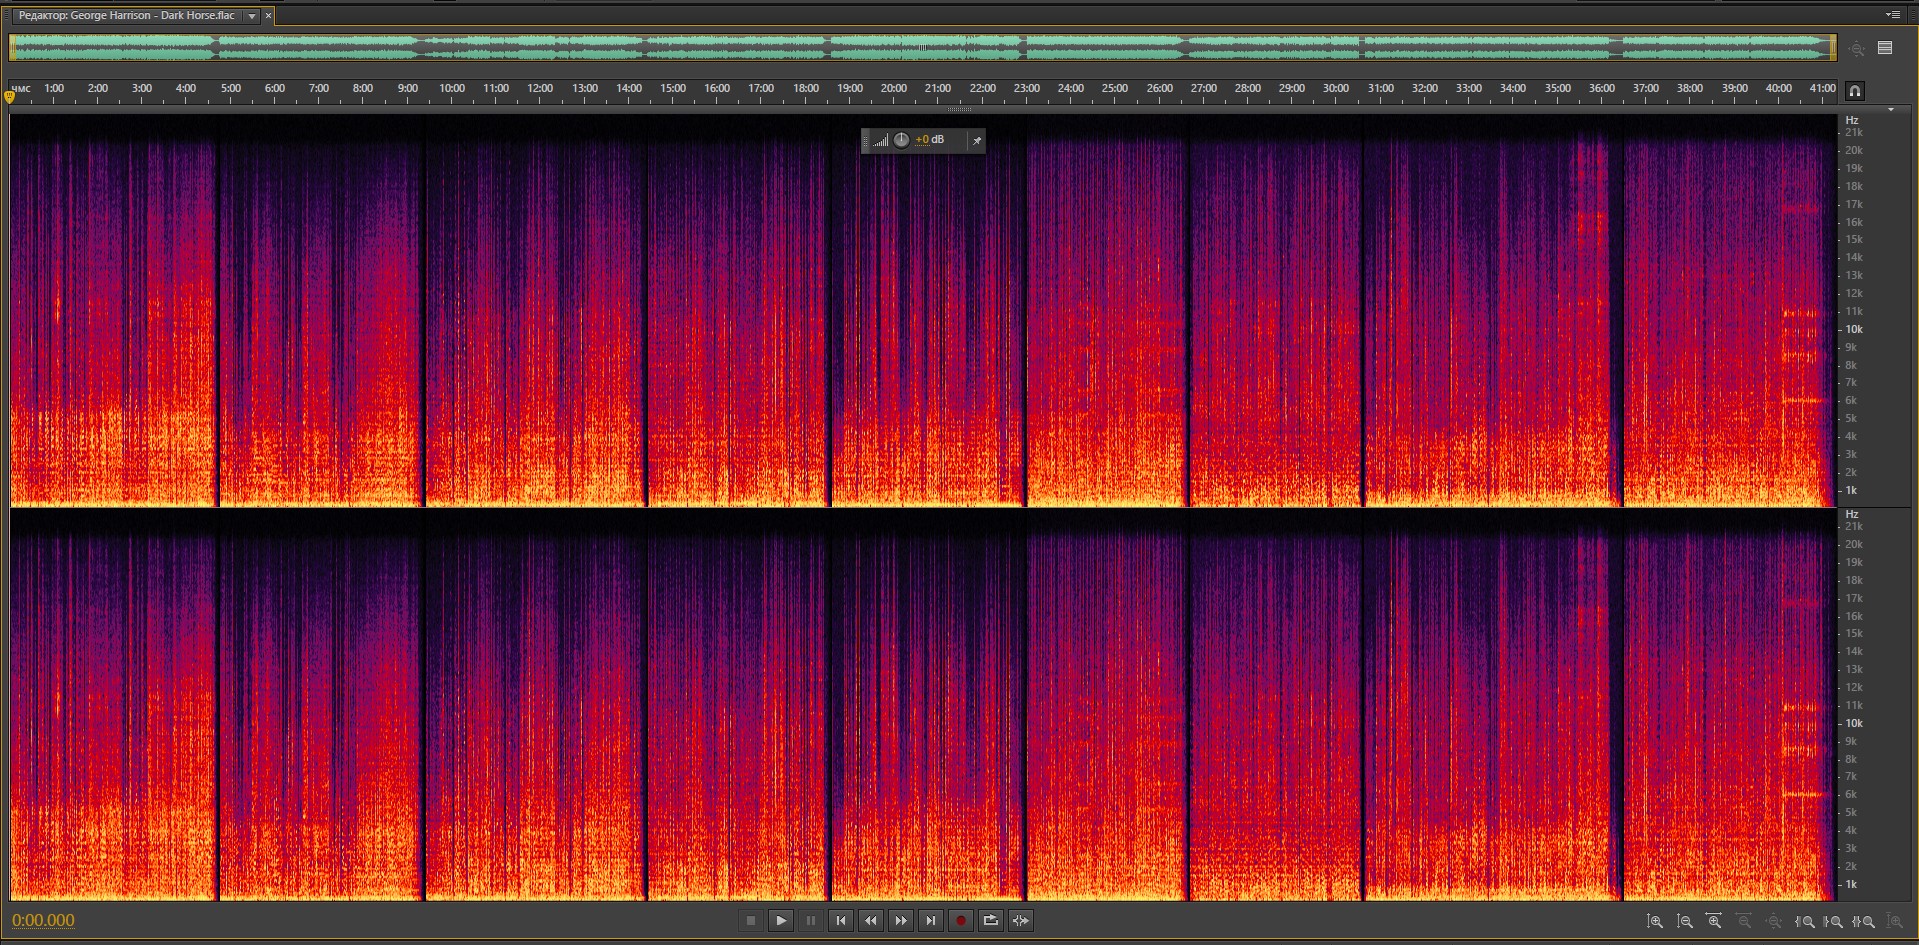Viewport: 1919px width, 945px height.
Task: Zoom out amplitude vertically
Action: [1685, 921]
